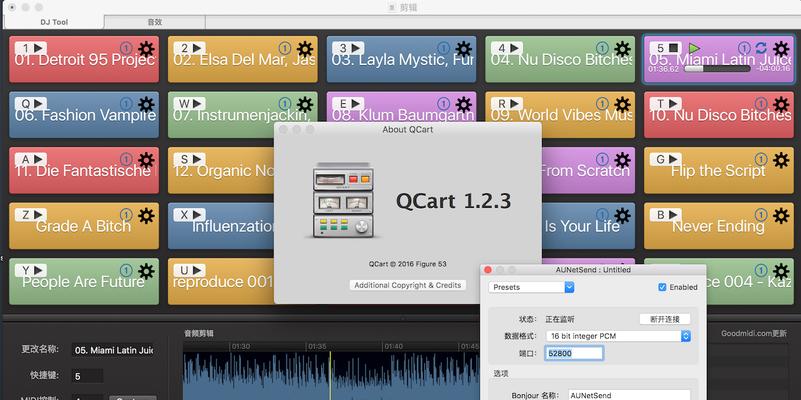Open gear settings on Flip the Script cart
This screenshot has height=400, width=801.
781,160
